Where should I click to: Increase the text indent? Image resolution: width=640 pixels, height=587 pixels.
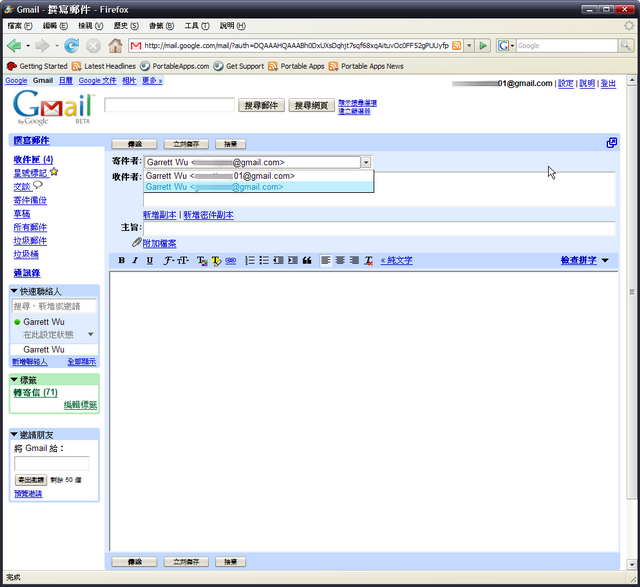[x=293, y=260]
